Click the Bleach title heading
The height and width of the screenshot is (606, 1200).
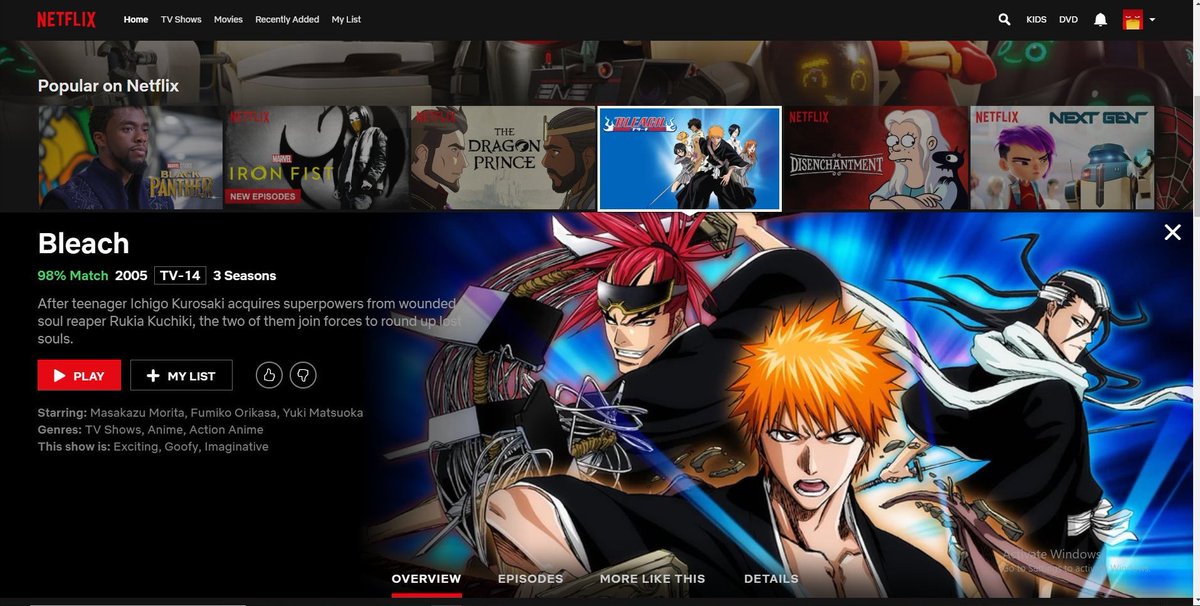[x=84, y=243]
